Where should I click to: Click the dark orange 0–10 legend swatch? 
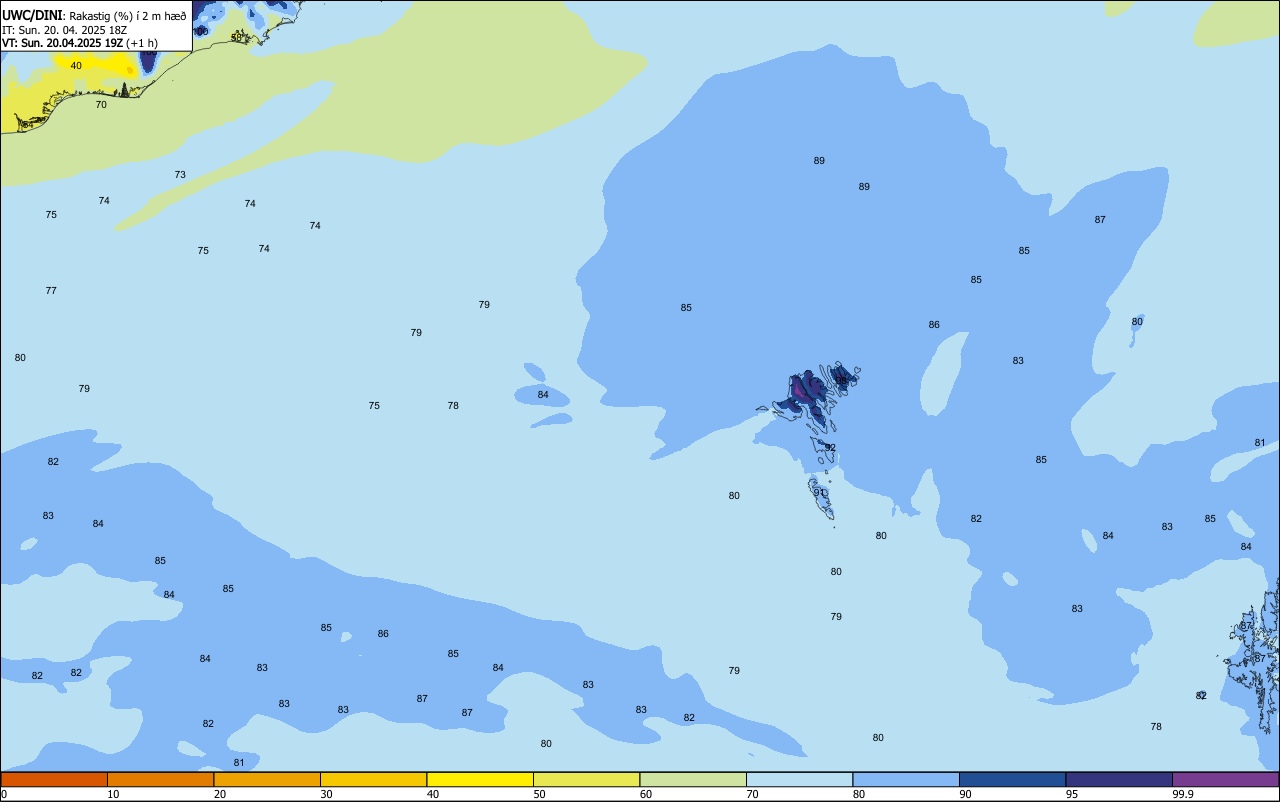pos(54,779)
